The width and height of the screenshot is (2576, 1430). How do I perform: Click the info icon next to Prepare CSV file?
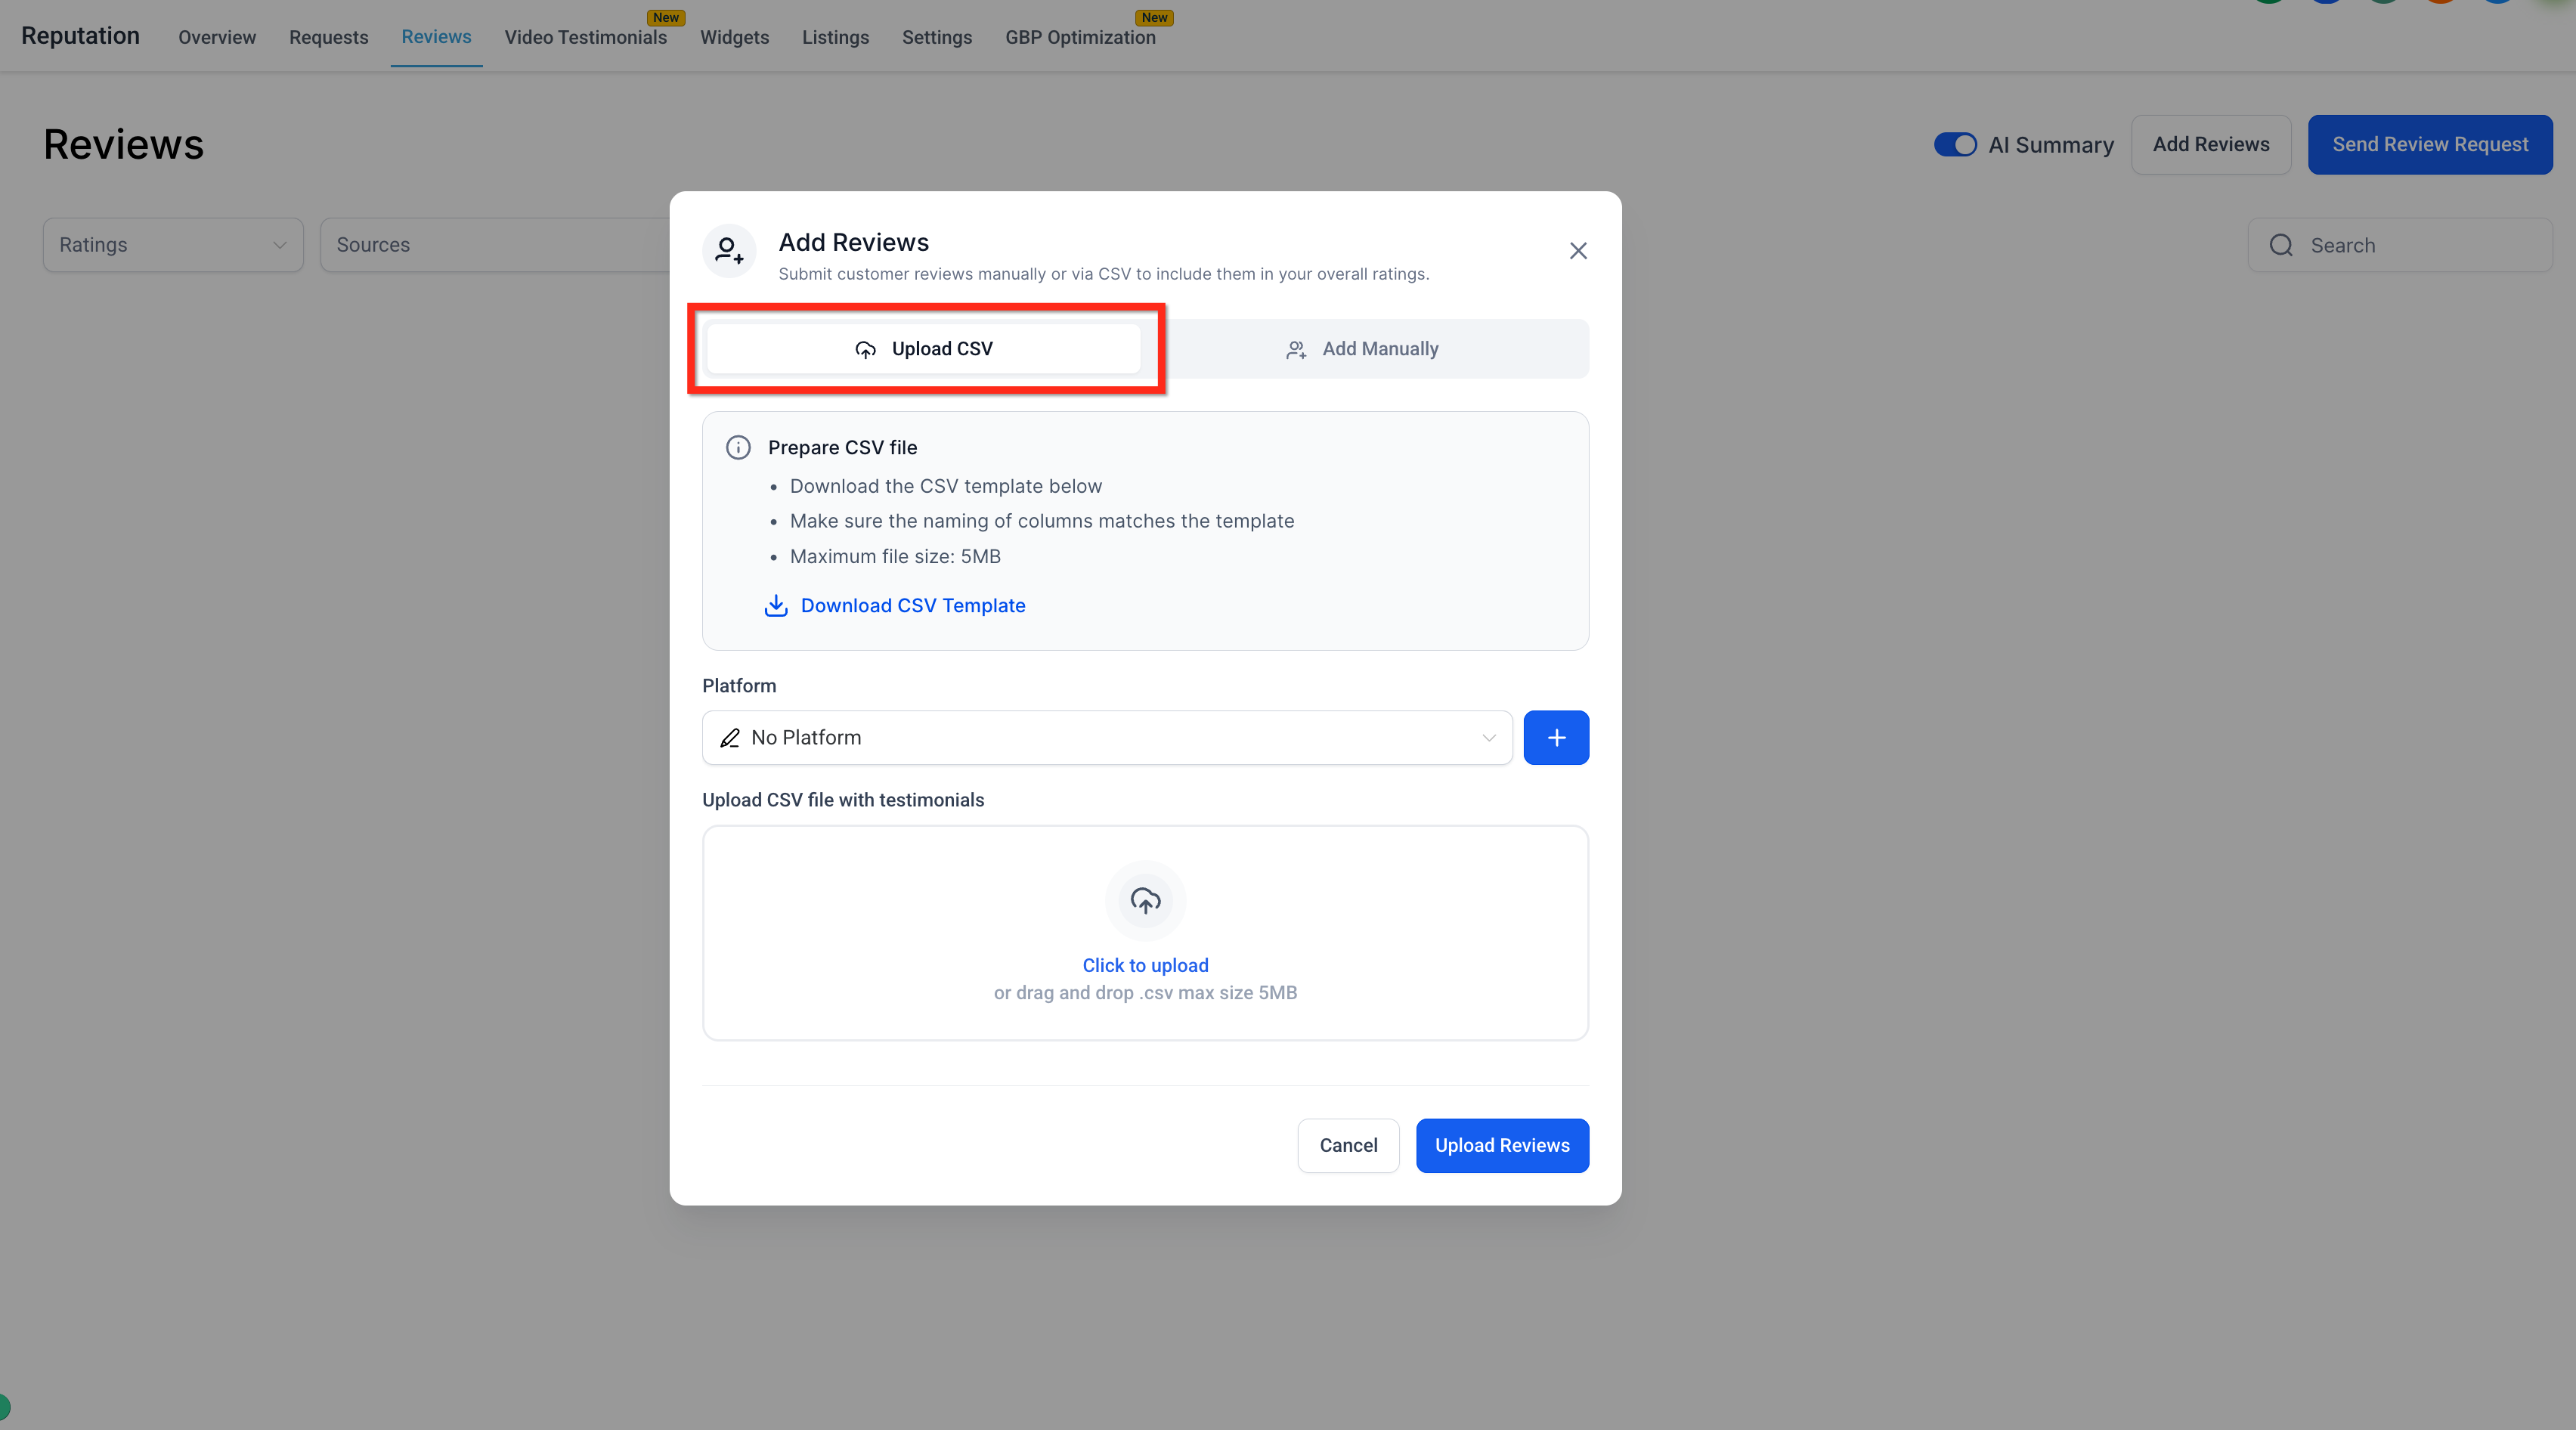coord(738,447)
